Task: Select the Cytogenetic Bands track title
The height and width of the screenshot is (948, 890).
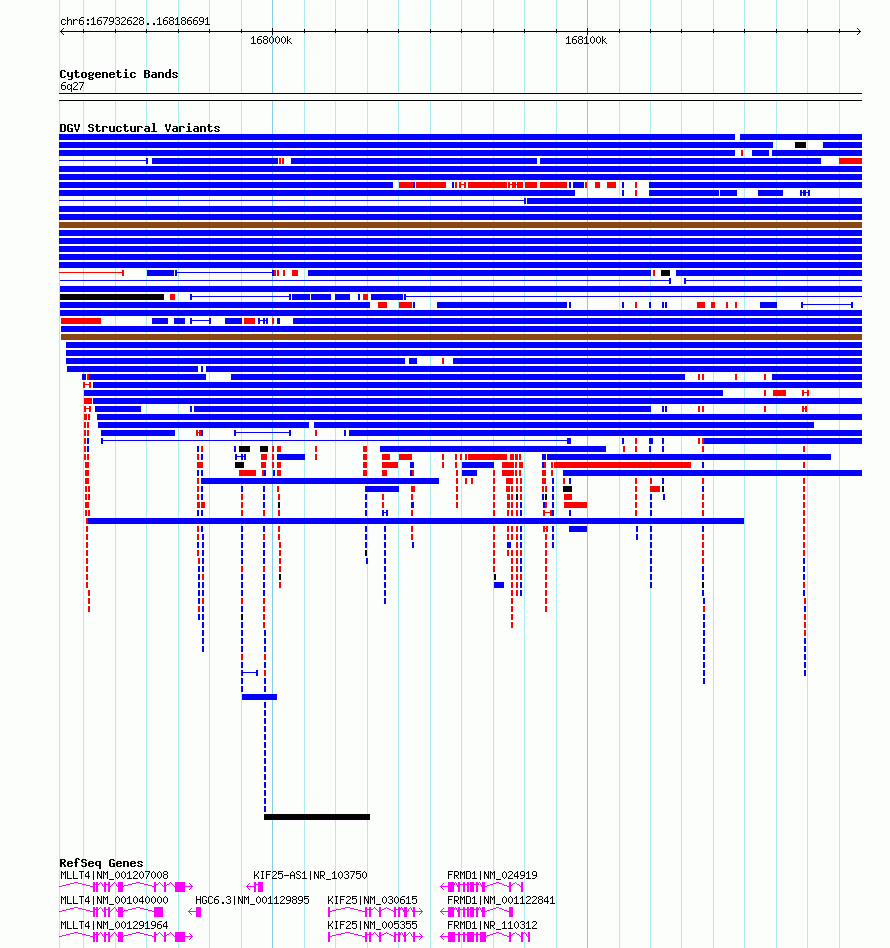Action: 119,74
